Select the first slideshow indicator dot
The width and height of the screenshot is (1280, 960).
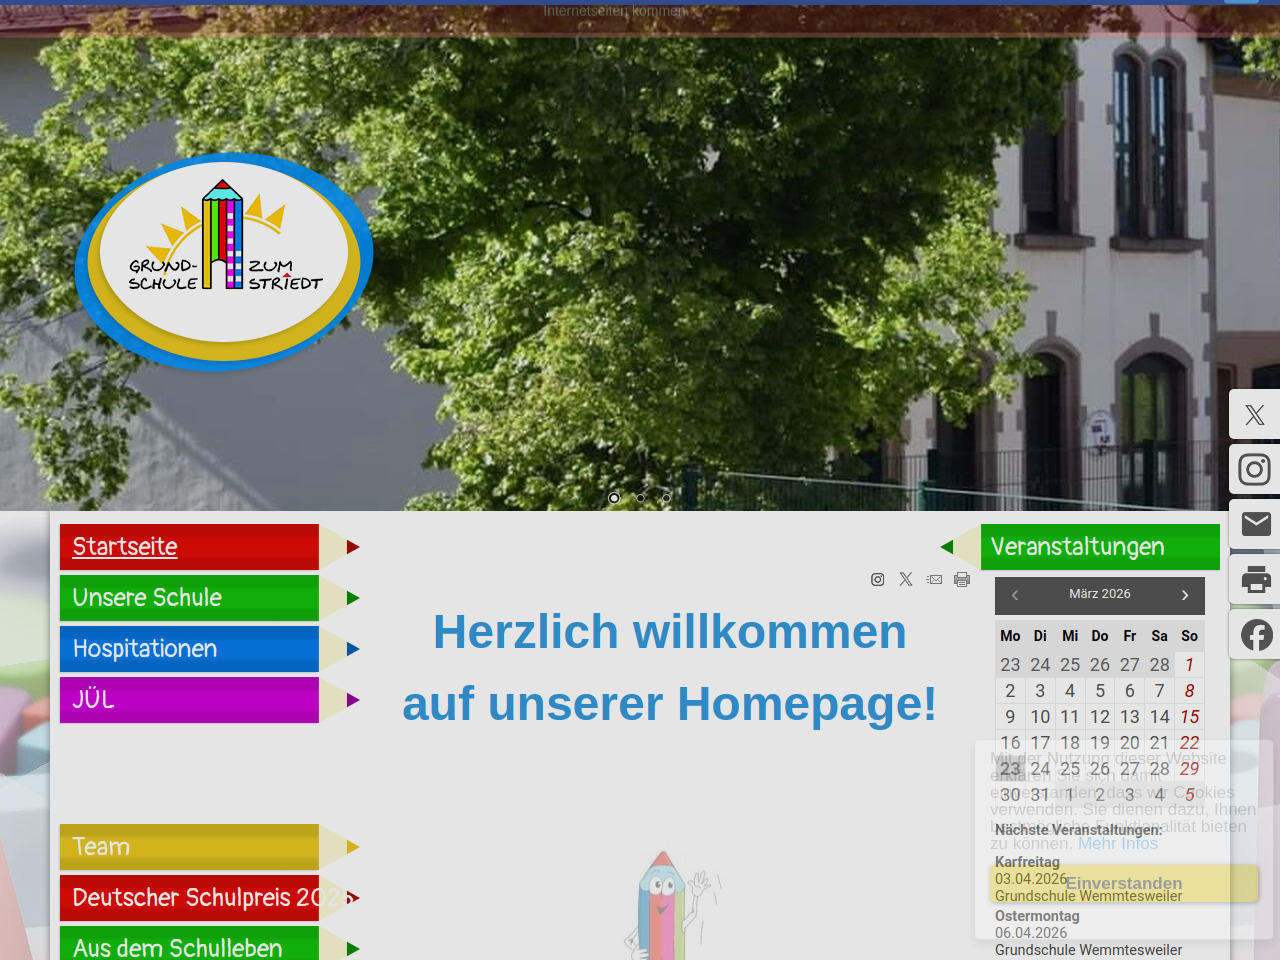[x=614, y=498]
